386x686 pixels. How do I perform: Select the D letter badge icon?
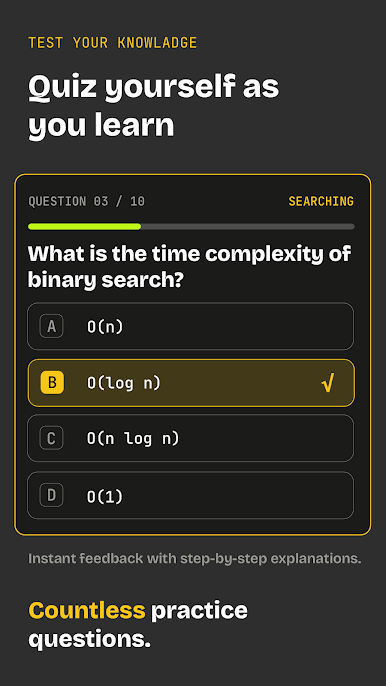pyautogui.click(x=52, y=495)
